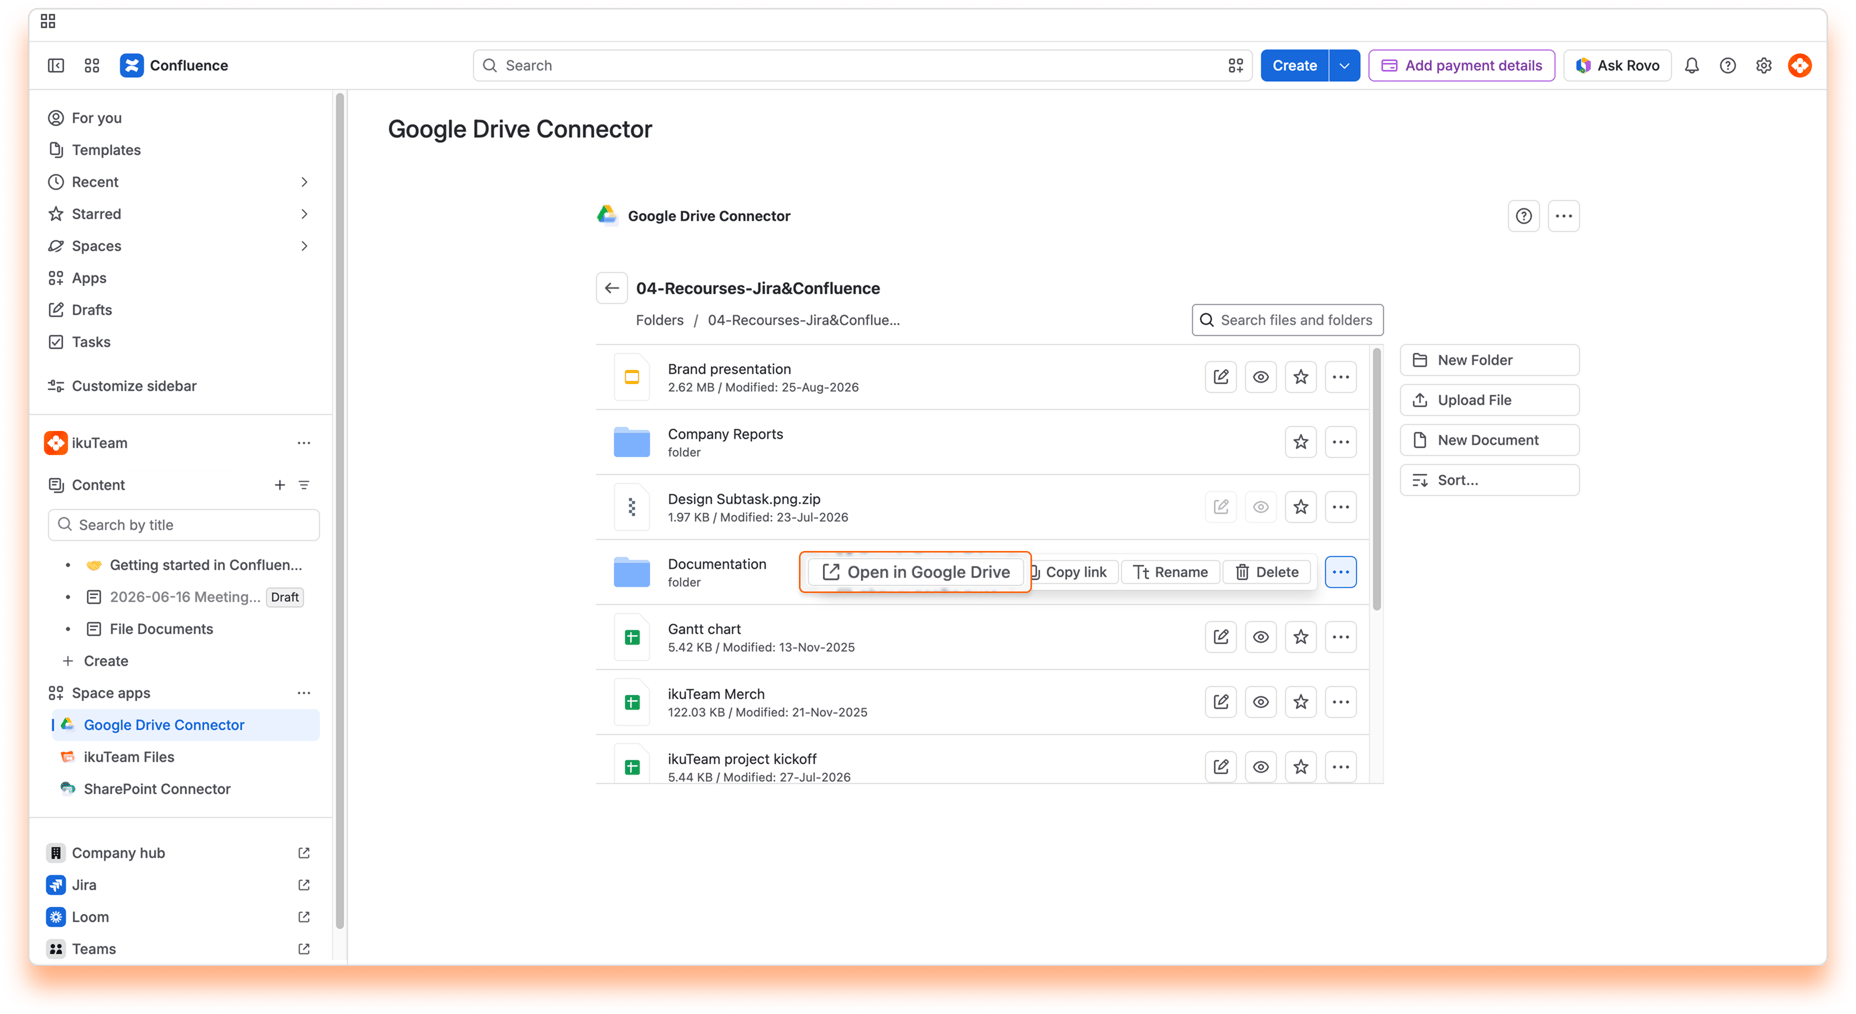Viewport: 1856px width, 1014px height.
Task: Open the Create dropdown arrow
Action: (1345, 65)
